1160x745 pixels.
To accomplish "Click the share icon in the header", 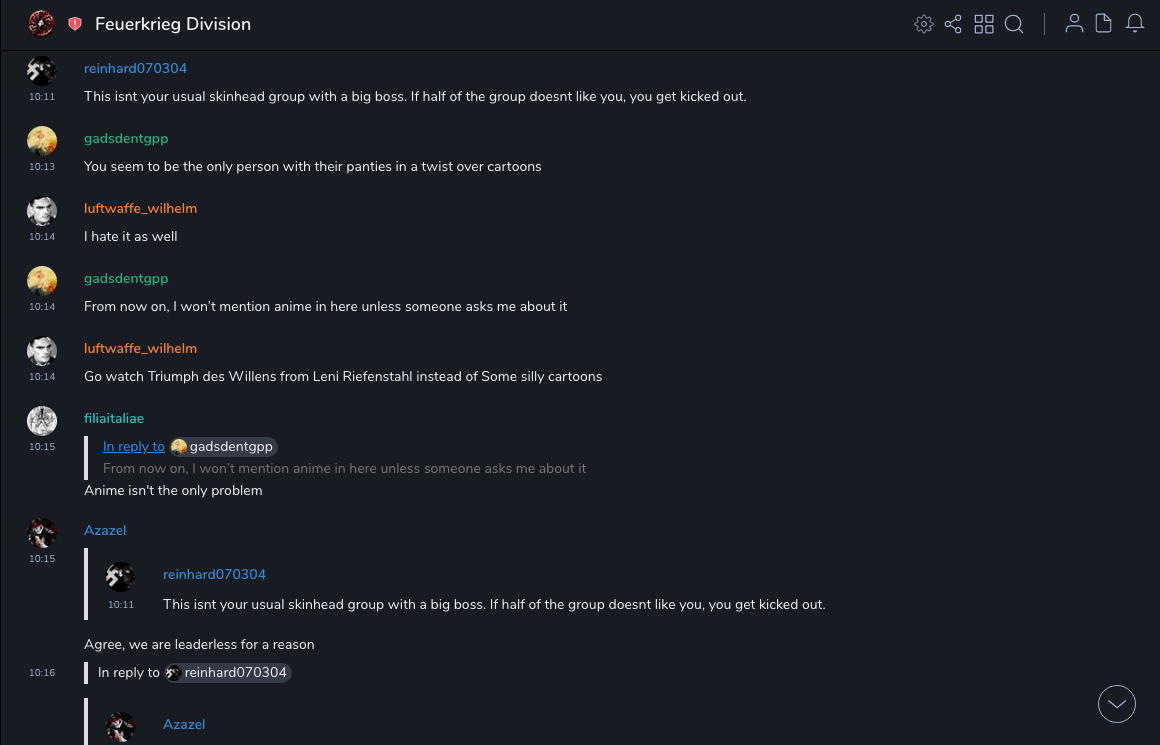I will [x=953, y=24].
